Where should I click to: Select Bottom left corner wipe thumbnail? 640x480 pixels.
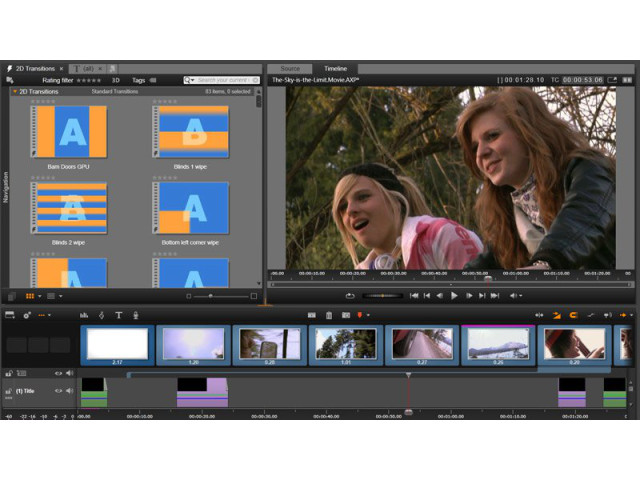pyautogui.click(x=190, y=208)
